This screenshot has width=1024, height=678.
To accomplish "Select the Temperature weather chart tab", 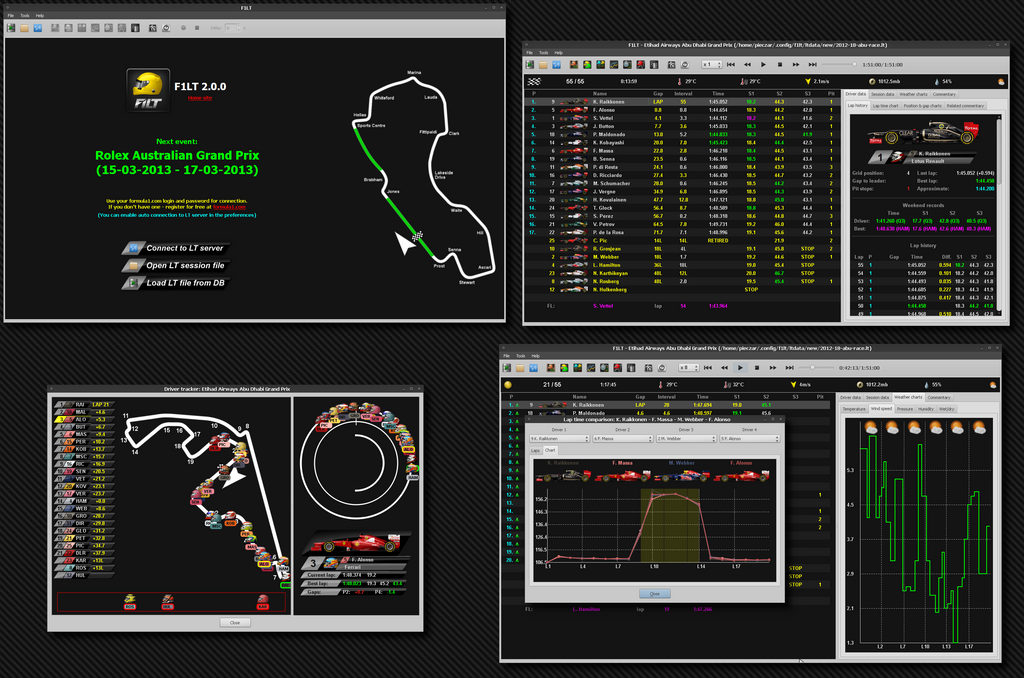I will tap(854, 409).
